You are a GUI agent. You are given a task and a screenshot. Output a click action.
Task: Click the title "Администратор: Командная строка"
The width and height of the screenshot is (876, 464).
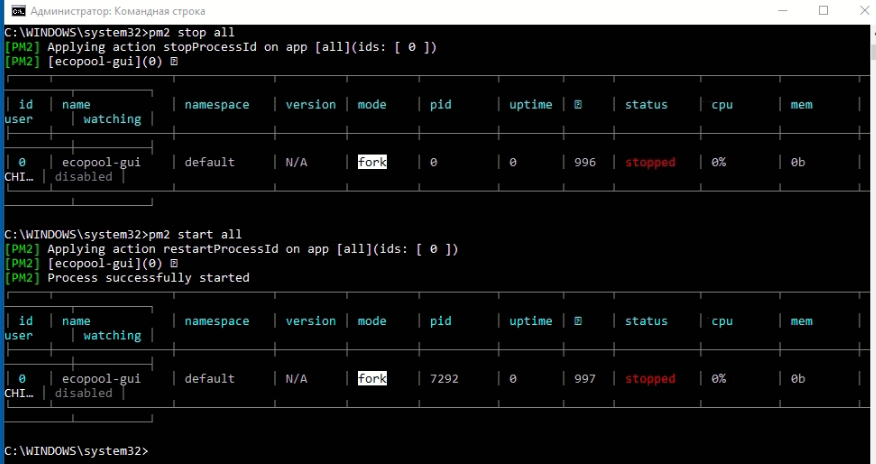[x=118, y=11]
